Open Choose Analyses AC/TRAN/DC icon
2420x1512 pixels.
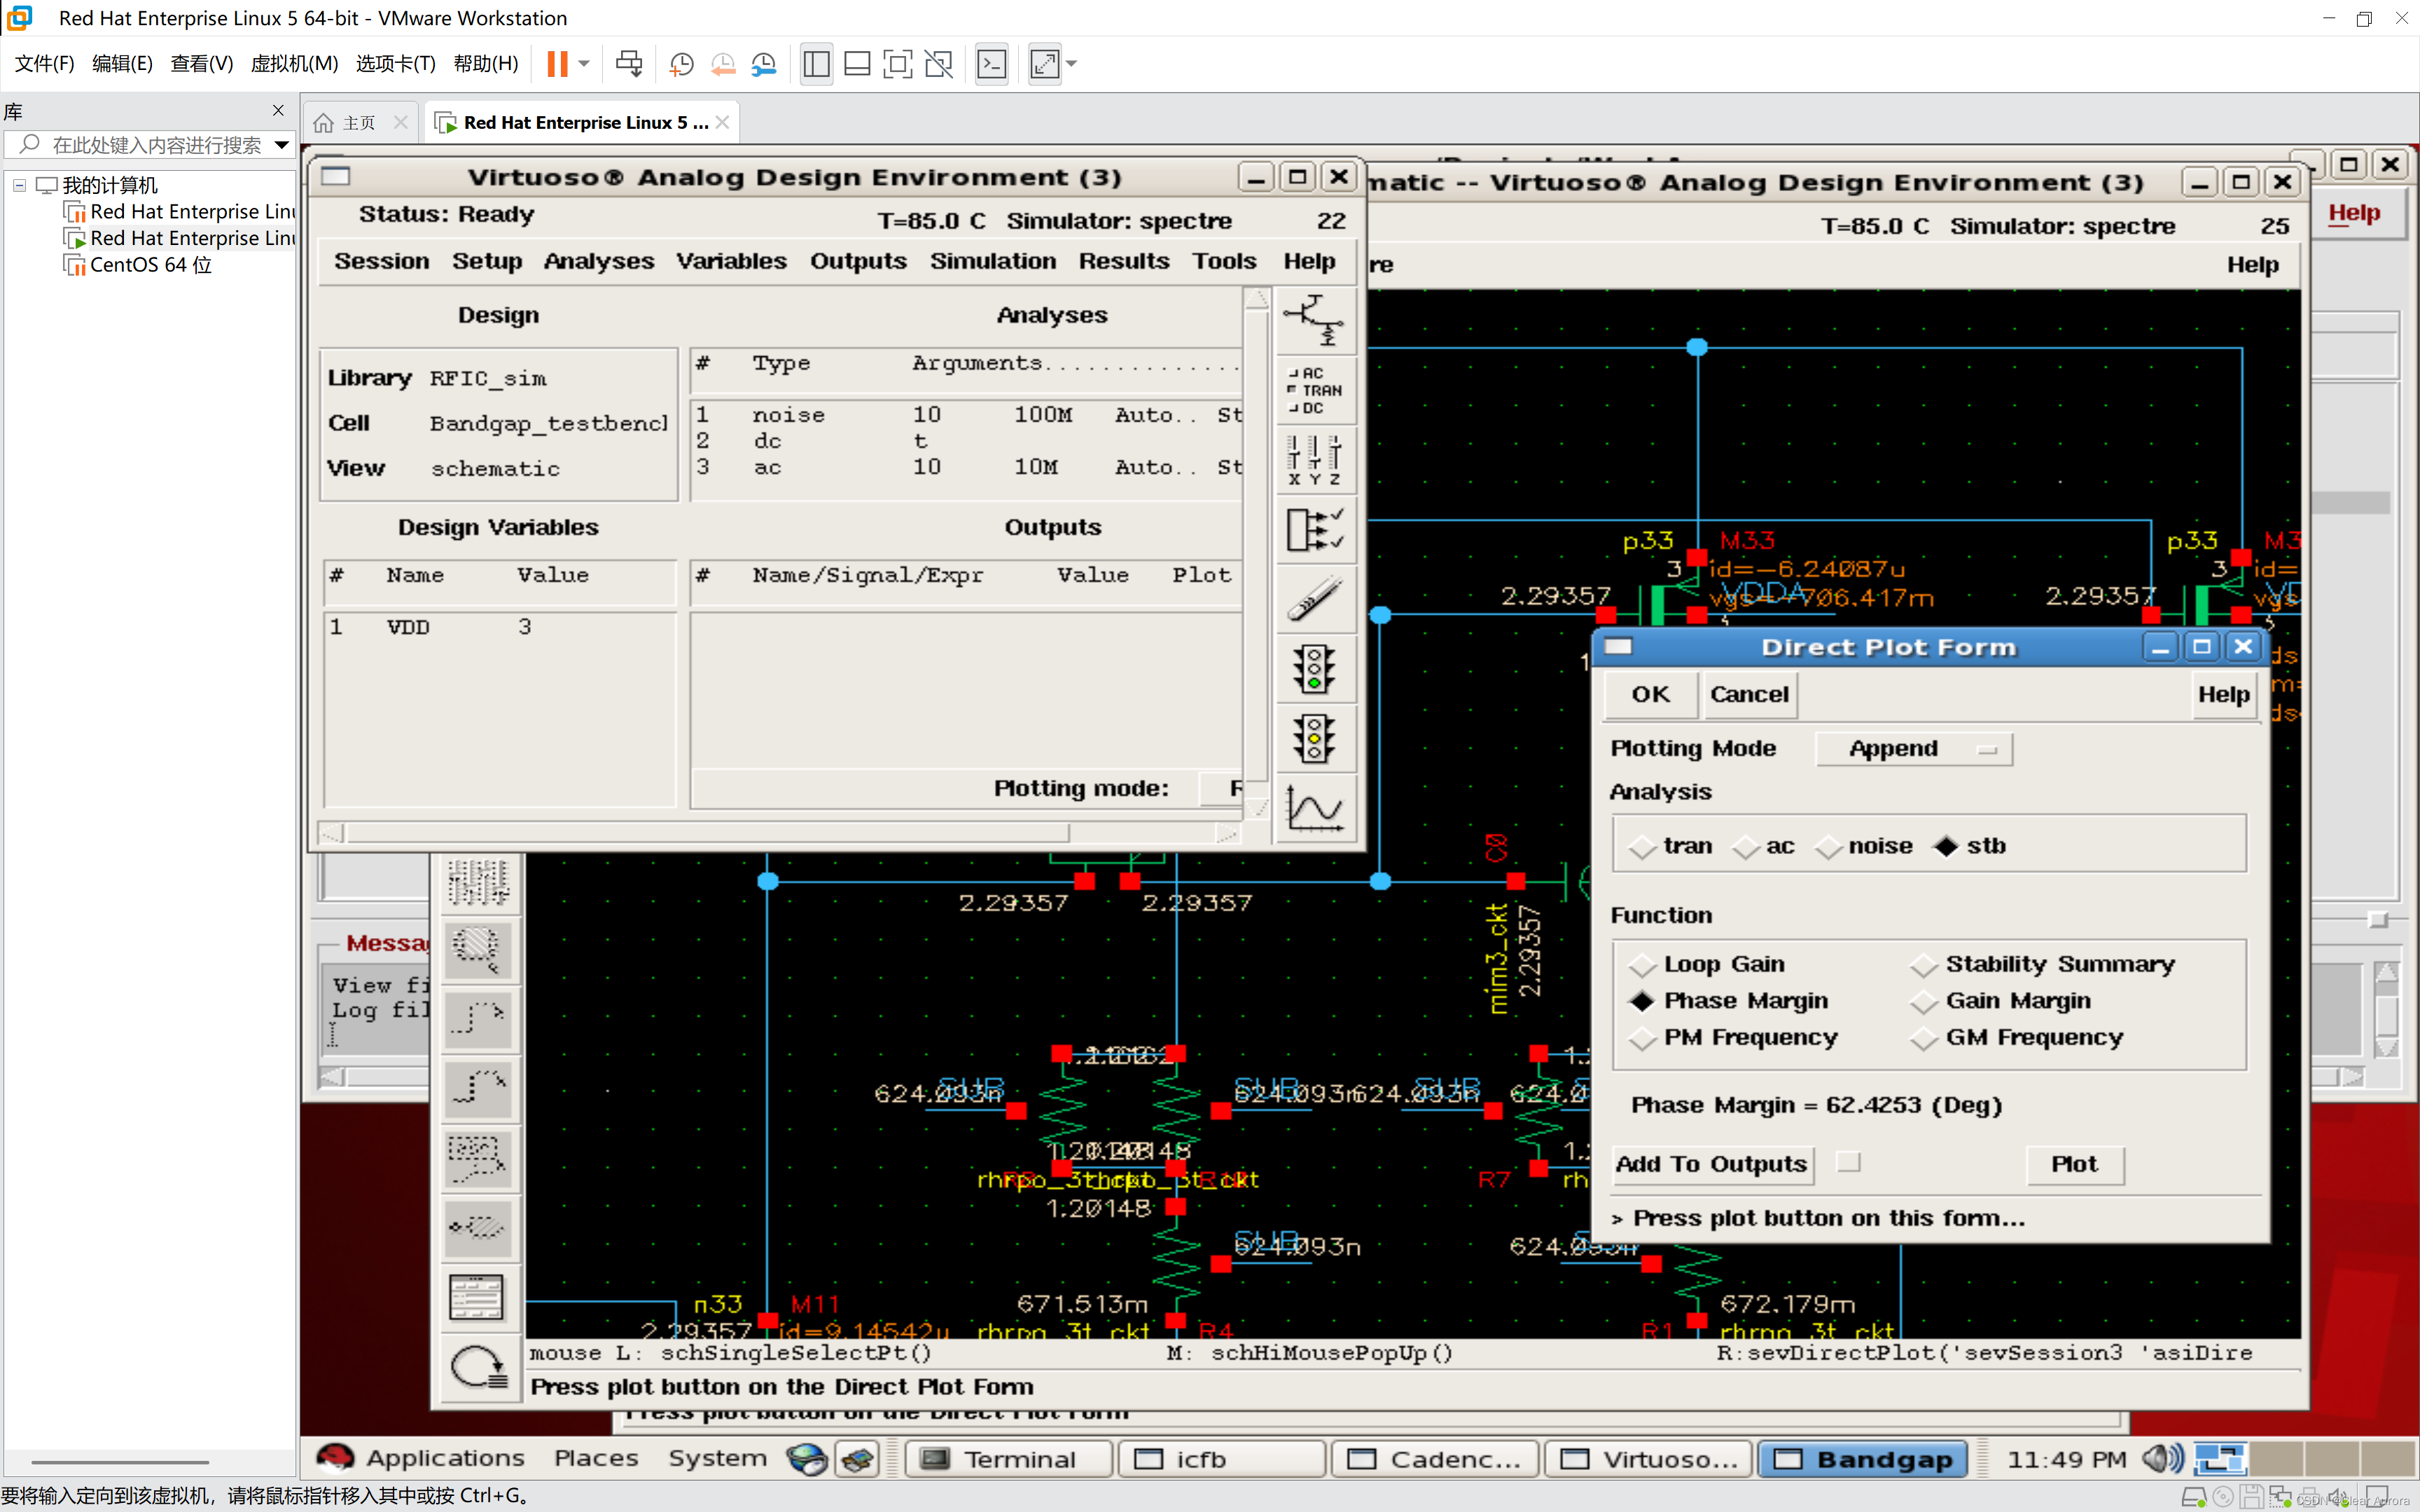tap(1314, 391)
